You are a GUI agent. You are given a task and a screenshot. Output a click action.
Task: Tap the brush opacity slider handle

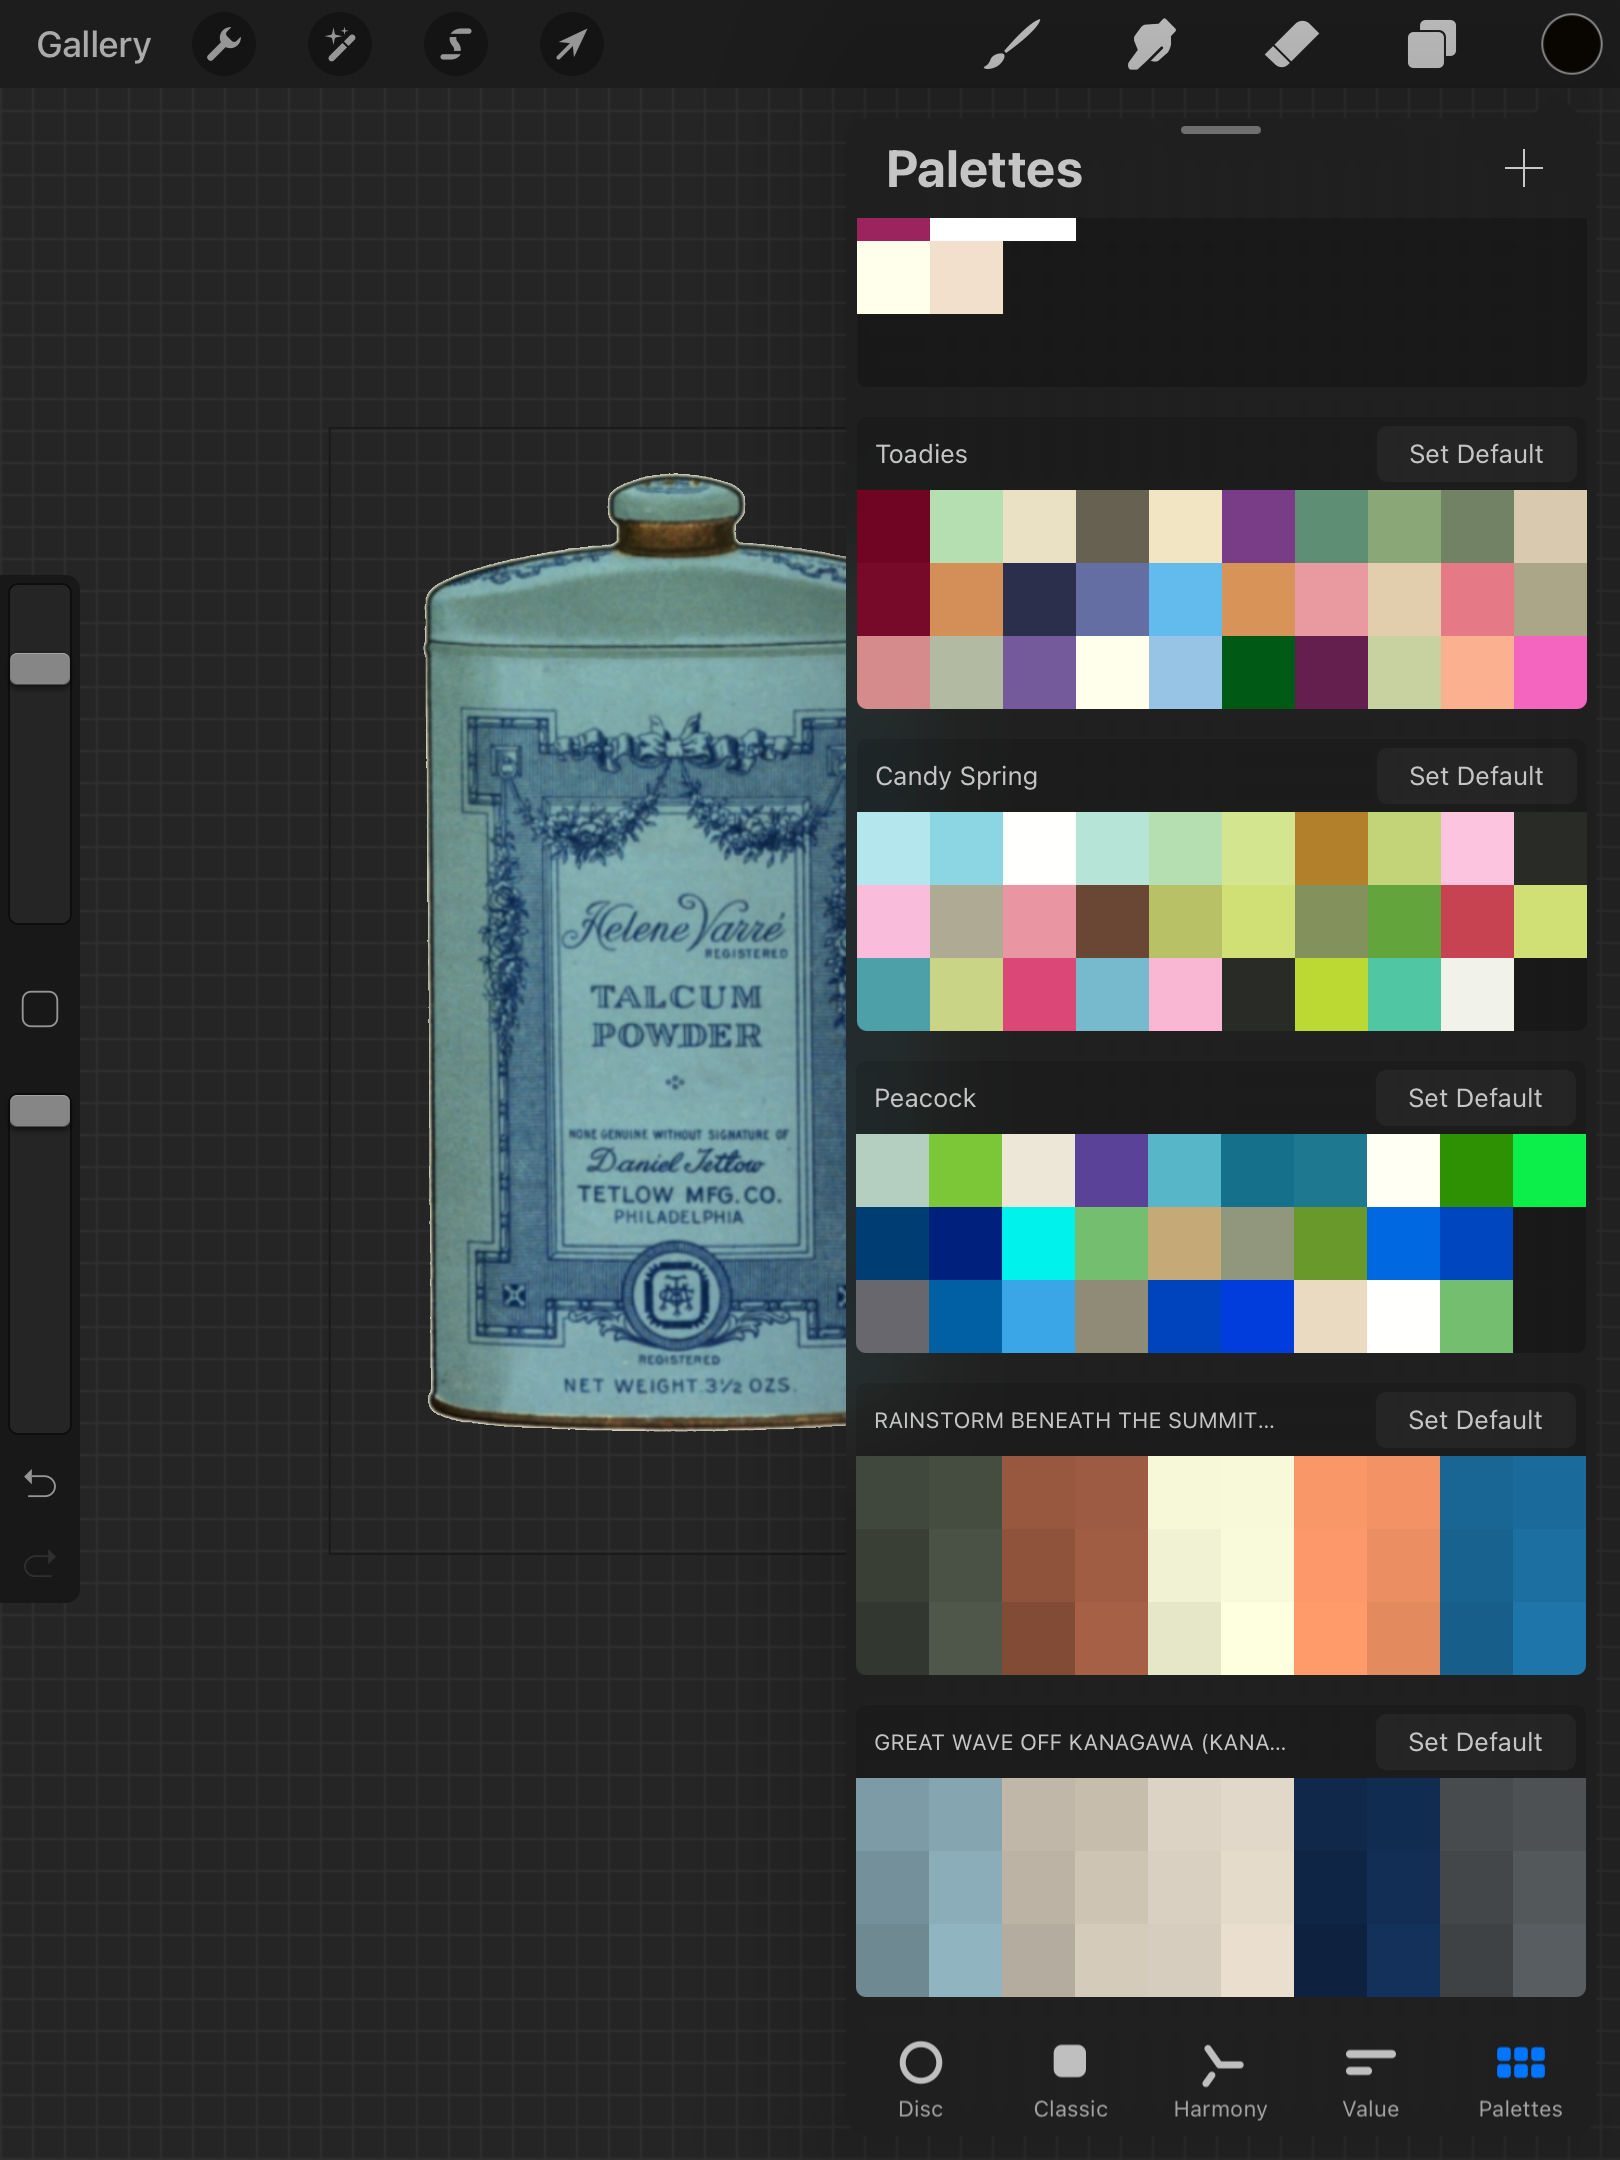40,1110
